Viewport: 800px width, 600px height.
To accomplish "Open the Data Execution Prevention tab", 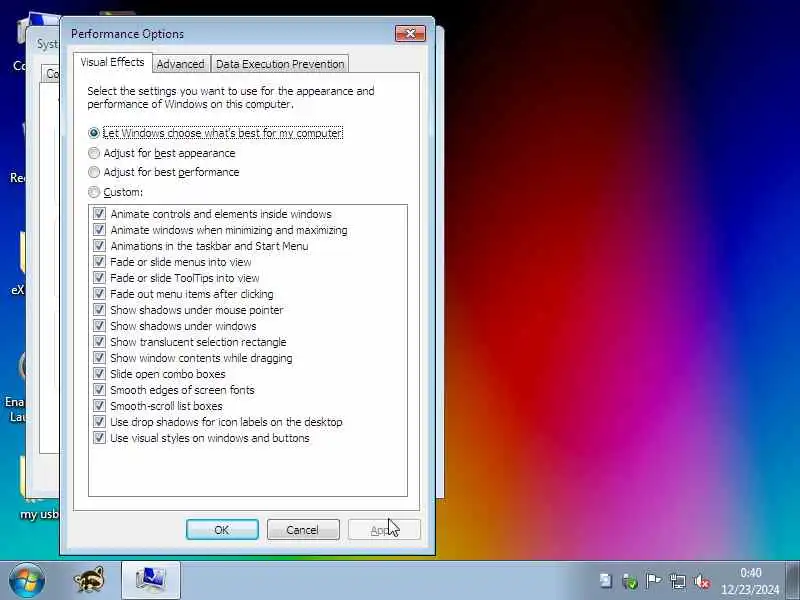I will click(x=280, y=64).
